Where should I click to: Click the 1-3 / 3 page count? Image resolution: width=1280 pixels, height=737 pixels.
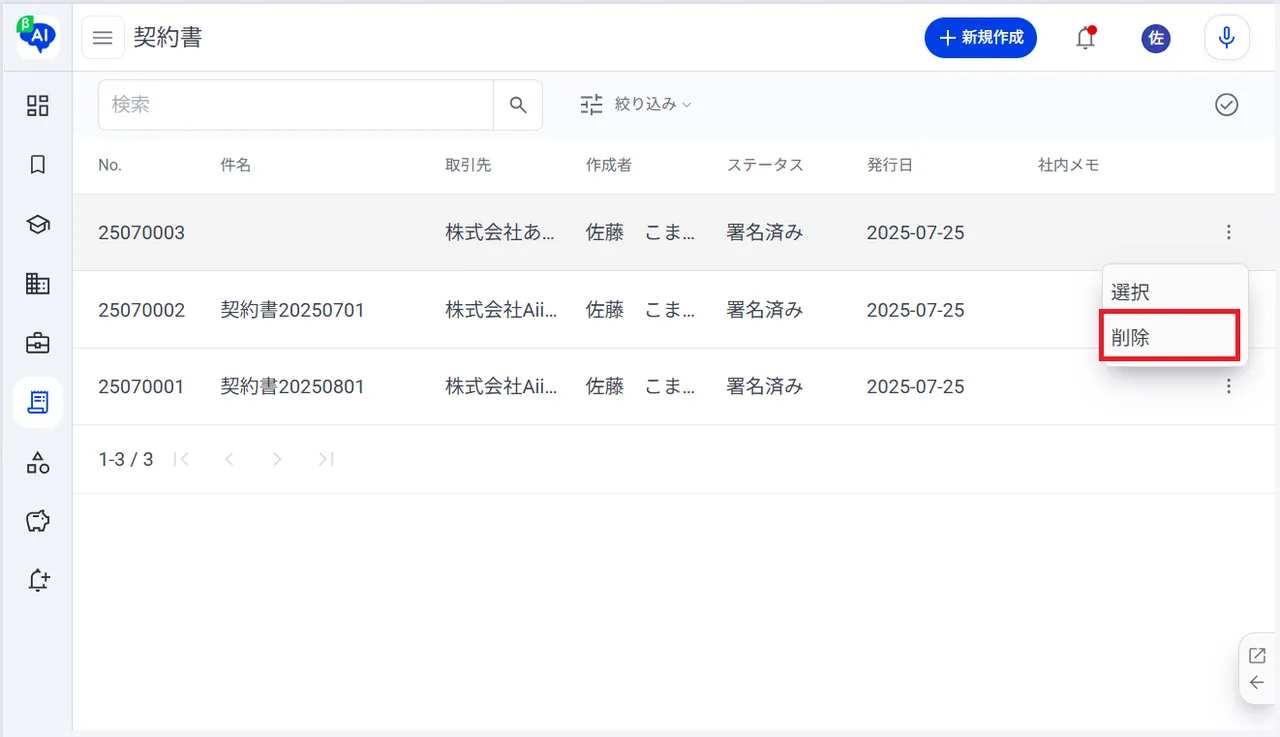point(126,459)
